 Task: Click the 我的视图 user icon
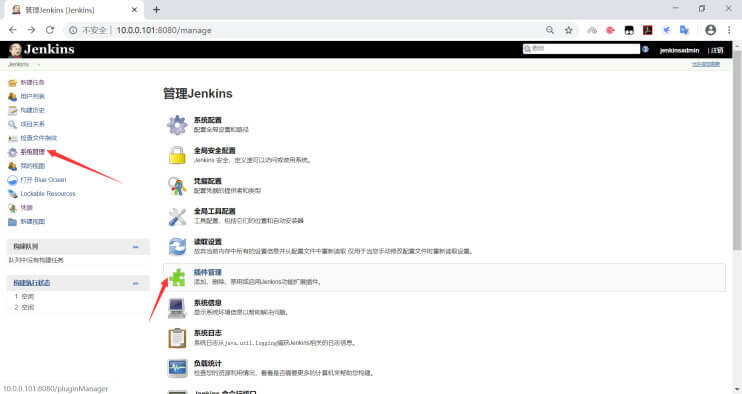[x=12, y=166]
